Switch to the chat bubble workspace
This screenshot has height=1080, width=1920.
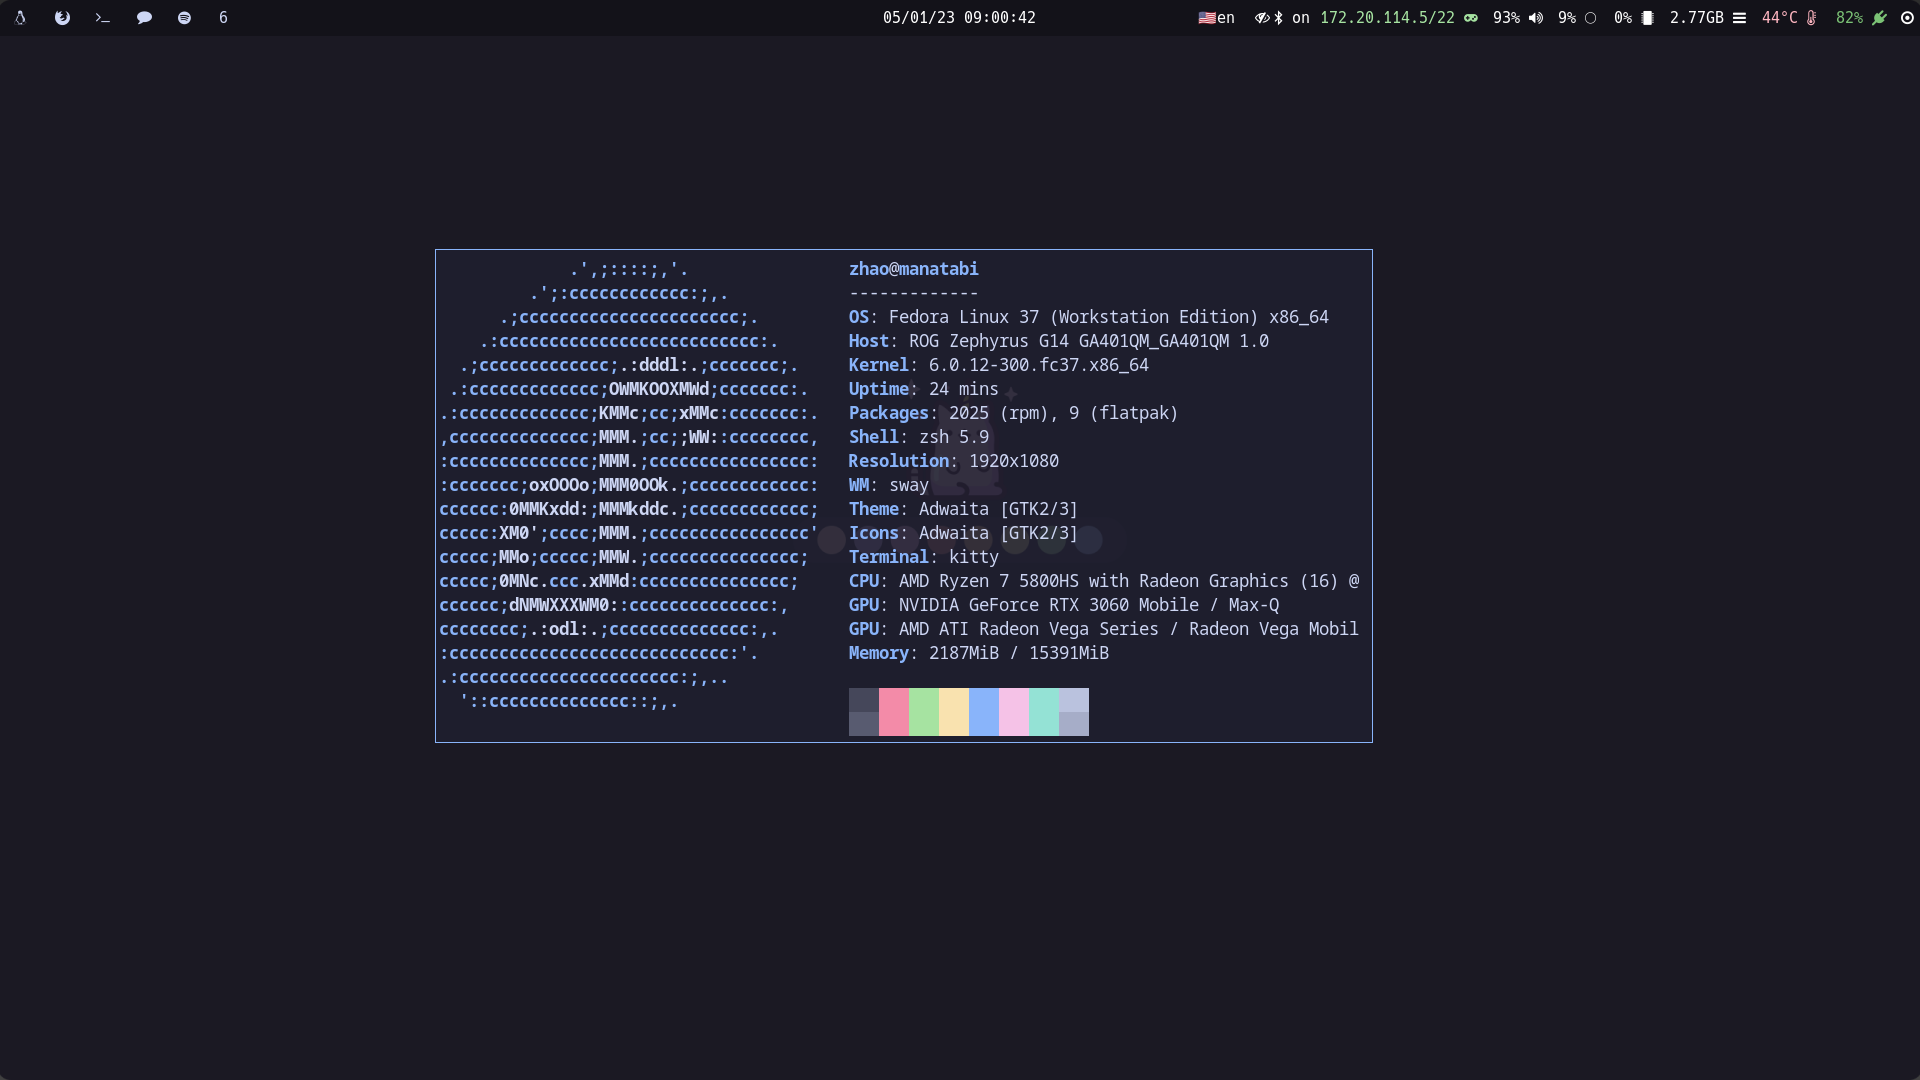(x=144, y=18)
